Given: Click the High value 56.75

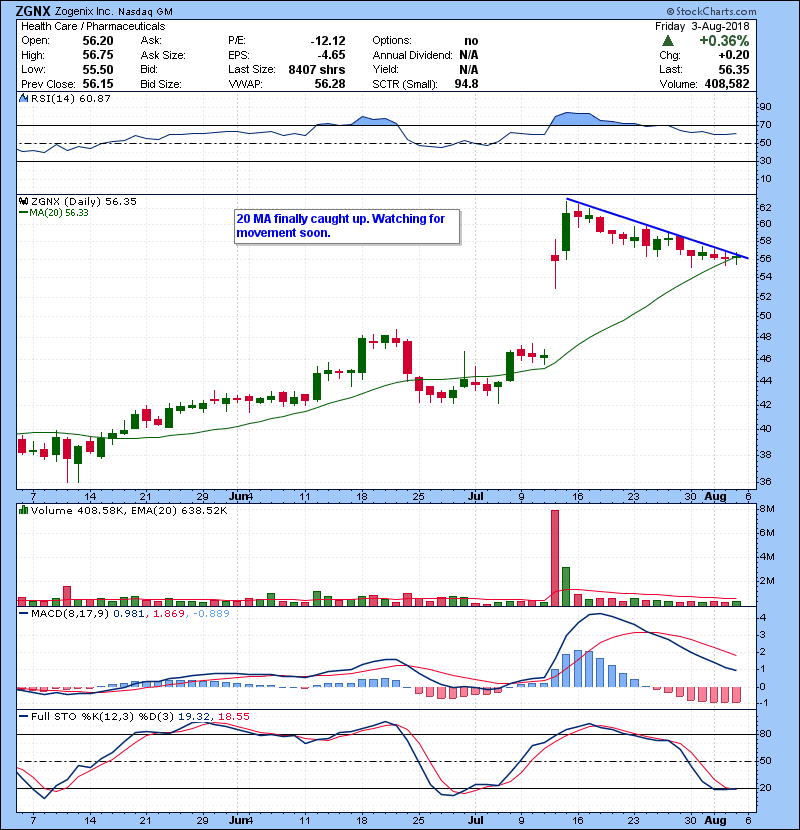Looking at the screenshot, I should coord(98,55).
